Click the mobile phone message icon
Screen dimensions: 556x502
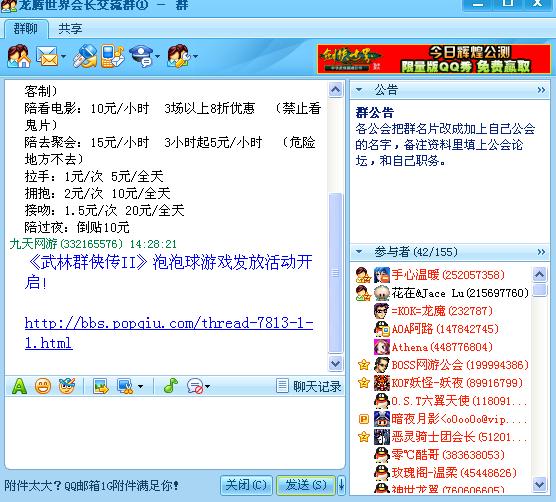click(112, 56)
